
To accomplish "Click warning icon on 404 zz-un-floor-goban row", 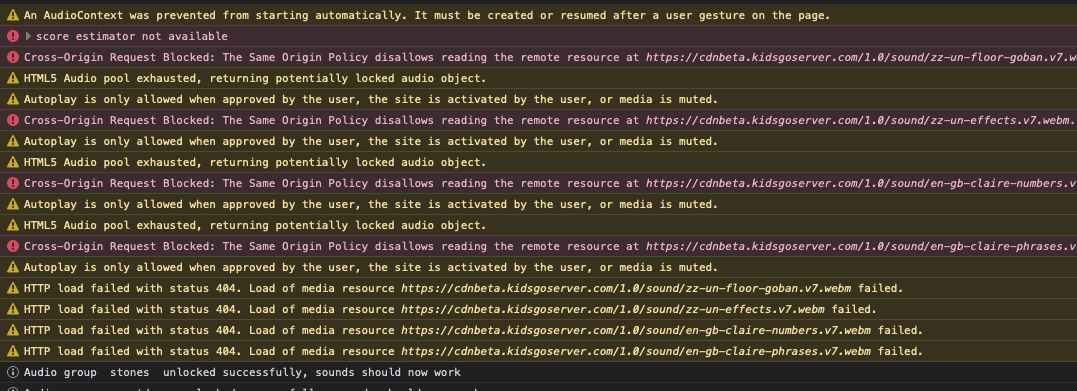I will point(12,288).
